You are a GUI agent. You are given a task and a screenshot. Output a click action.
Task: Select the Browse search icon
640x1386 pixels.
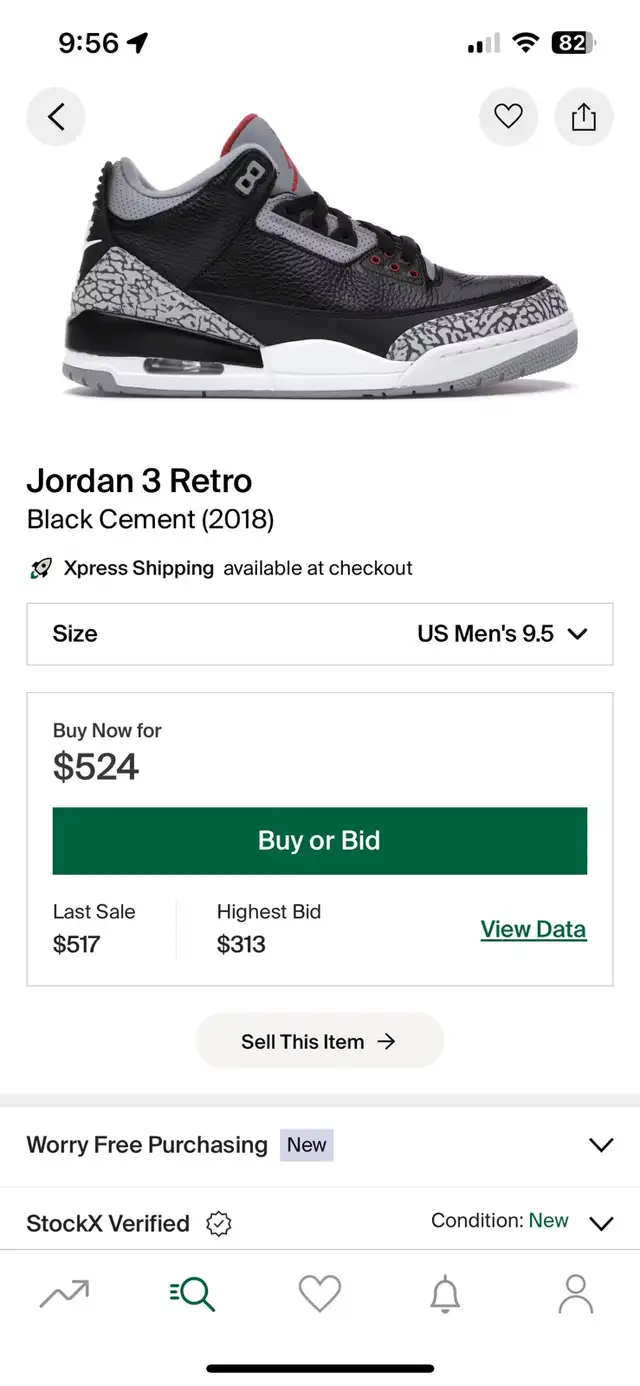pos(192,1292)
